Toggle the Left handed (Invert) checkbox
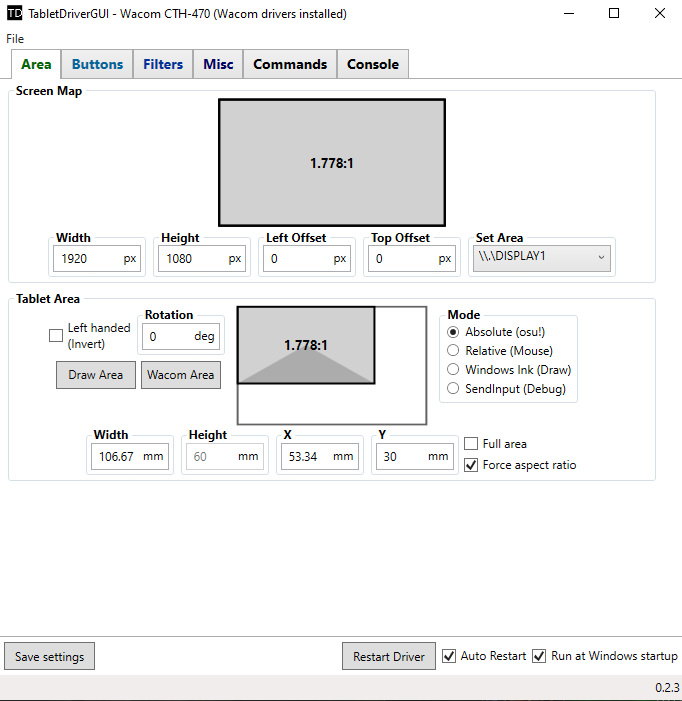The image size is (682, 701). [x=56, y=335]
